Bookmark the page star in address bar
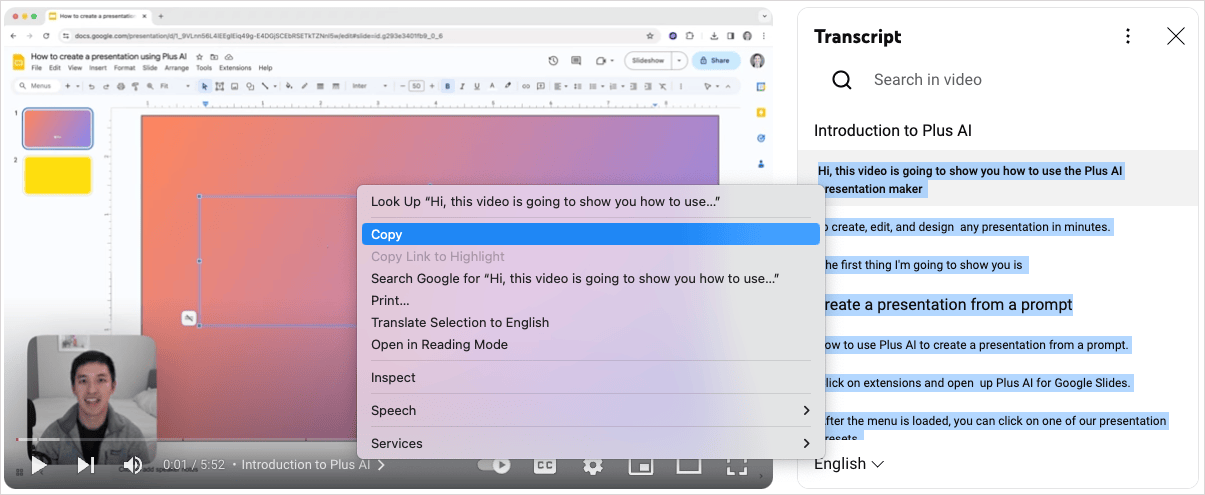Screen dimensions: 1205x495 point(651,35)
